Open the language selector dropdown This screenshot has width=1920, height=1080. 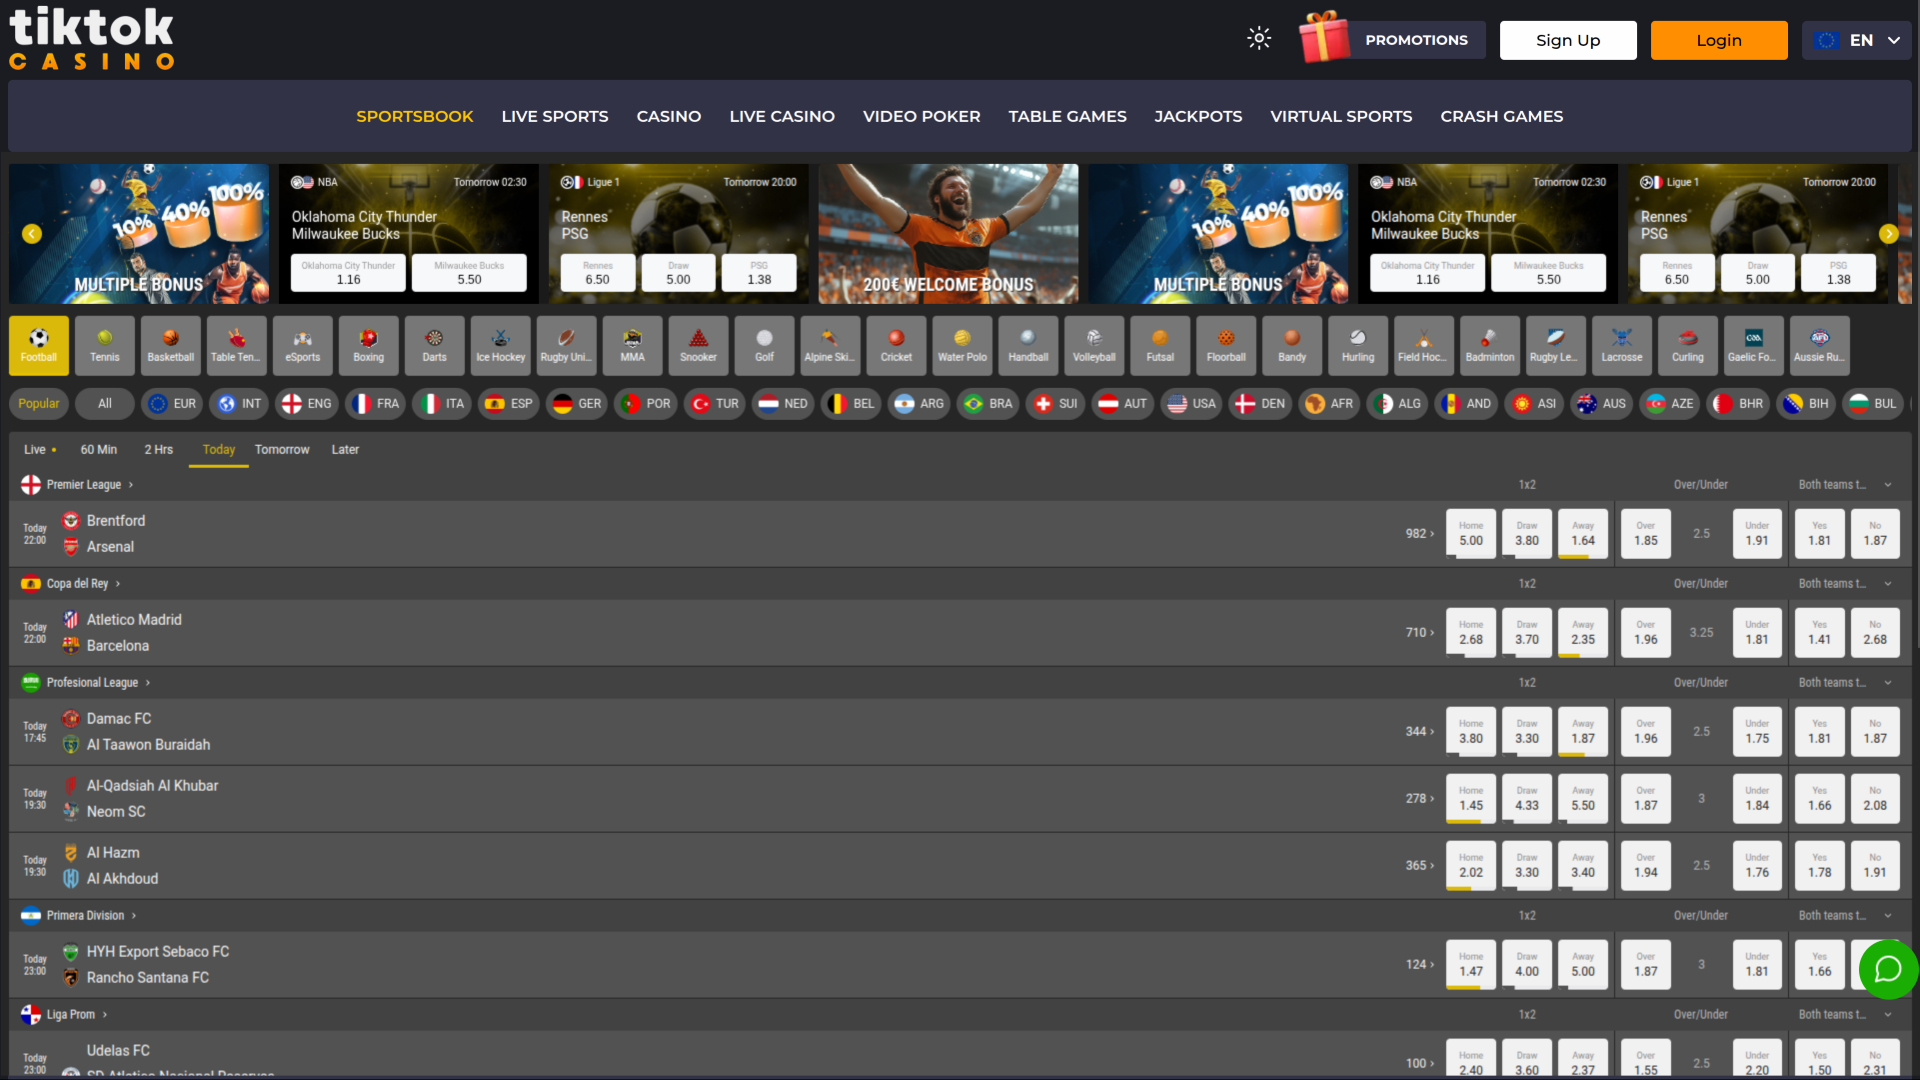pos(1856,40)
